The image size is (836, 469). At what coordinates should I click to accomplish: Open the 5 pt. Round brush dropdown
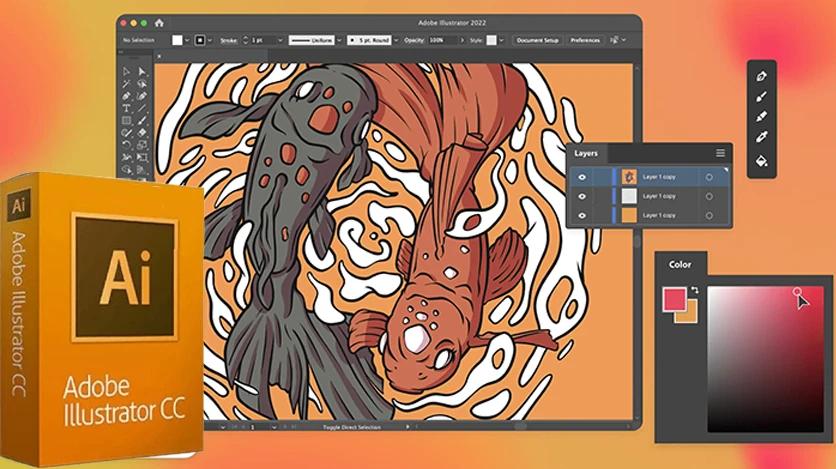click(x=395, y=40)
